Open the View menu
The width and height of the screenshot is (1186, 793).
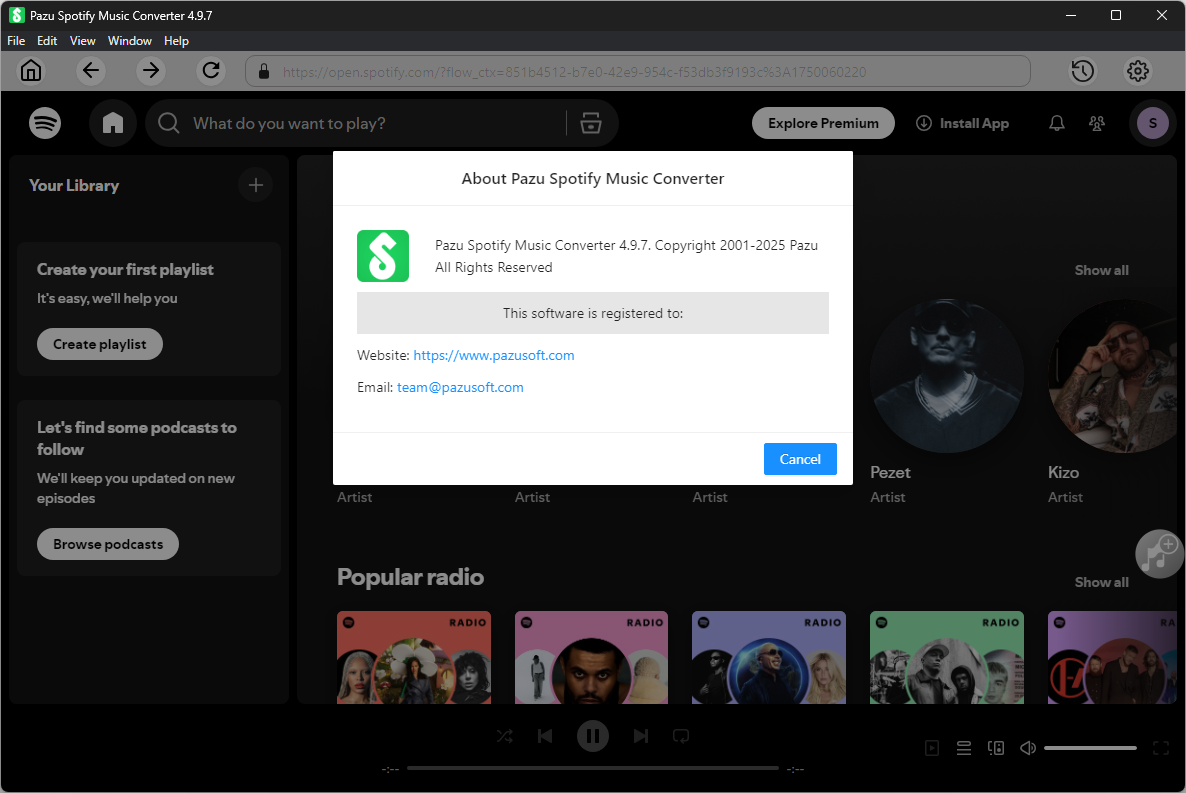click(x=82, y=41)
